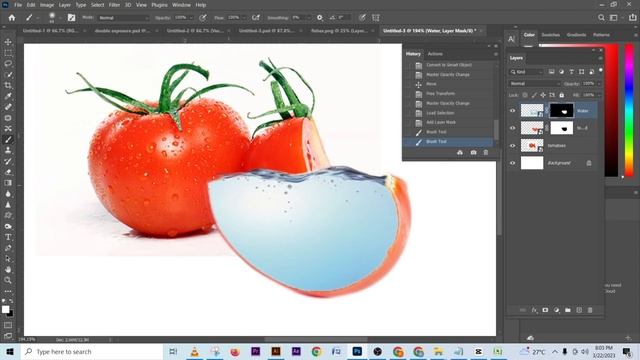
Task: Click the rainbow hue slider strip
Action: point(629,110)
